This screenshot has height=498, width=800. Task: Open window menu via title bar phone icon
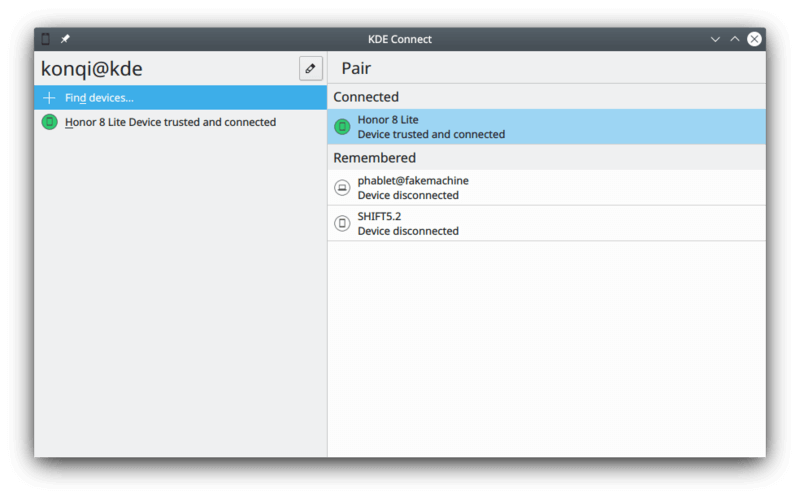coord(45,39)
